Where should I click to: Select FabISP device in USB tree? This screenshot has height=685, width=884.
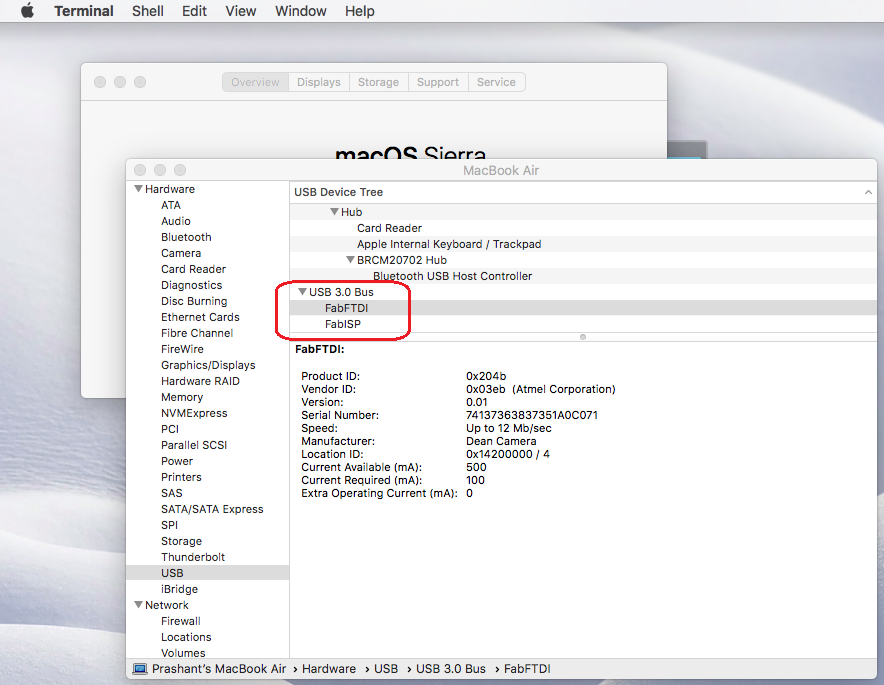[x=343, y=324]
